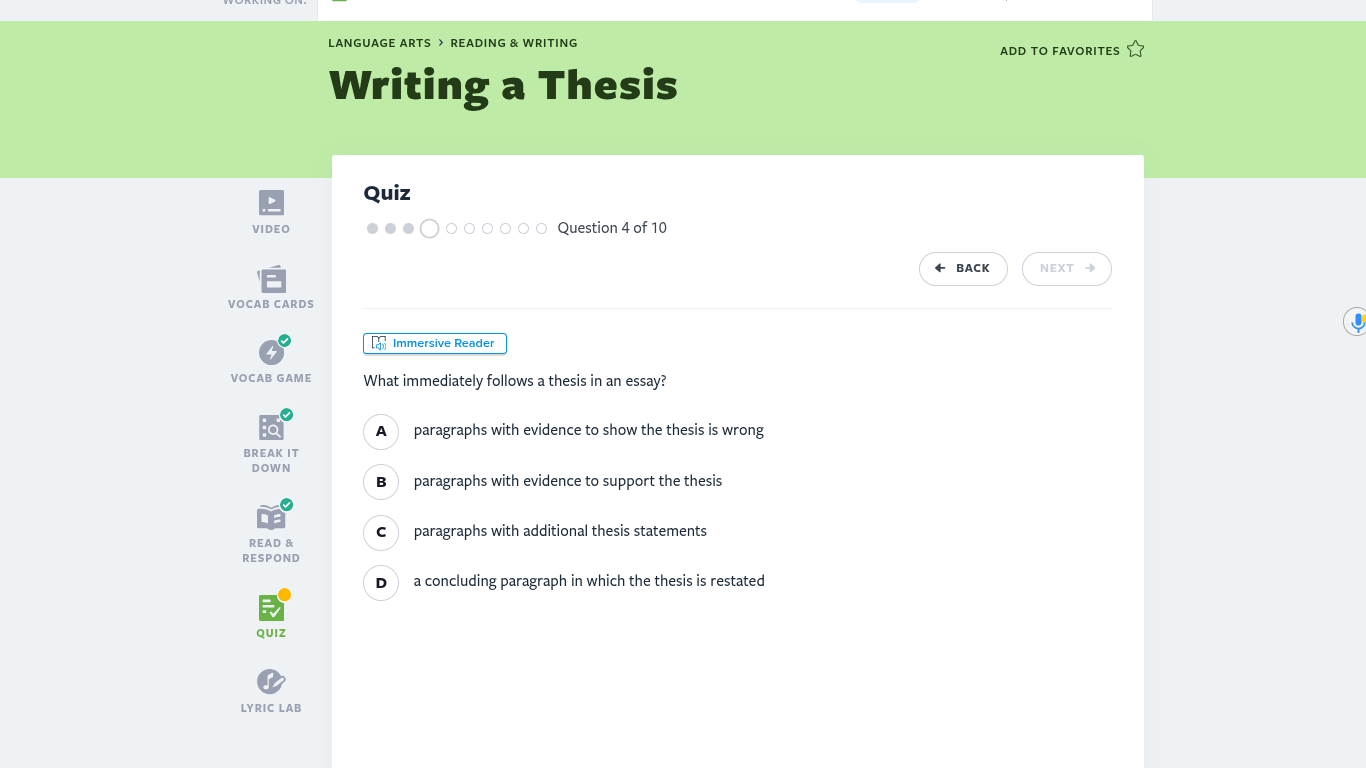Open the Break It Down icon
The height and width of the screenshot is (768, 1366).
[271, 427]
